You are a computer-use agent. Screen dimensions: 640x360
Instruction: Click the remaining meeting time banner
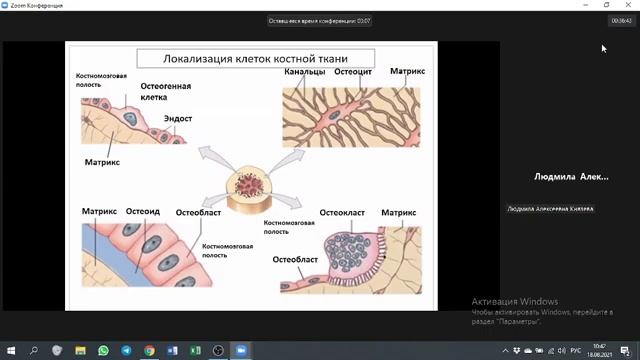320,21
